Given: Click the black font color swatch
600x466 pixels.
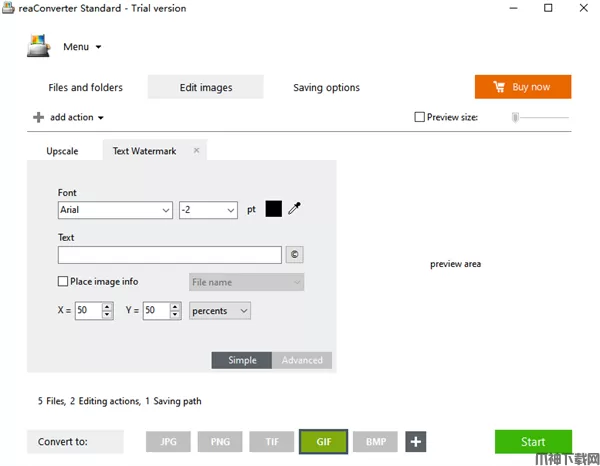Looking at the screenshot, I should click(x=273, y=209).
